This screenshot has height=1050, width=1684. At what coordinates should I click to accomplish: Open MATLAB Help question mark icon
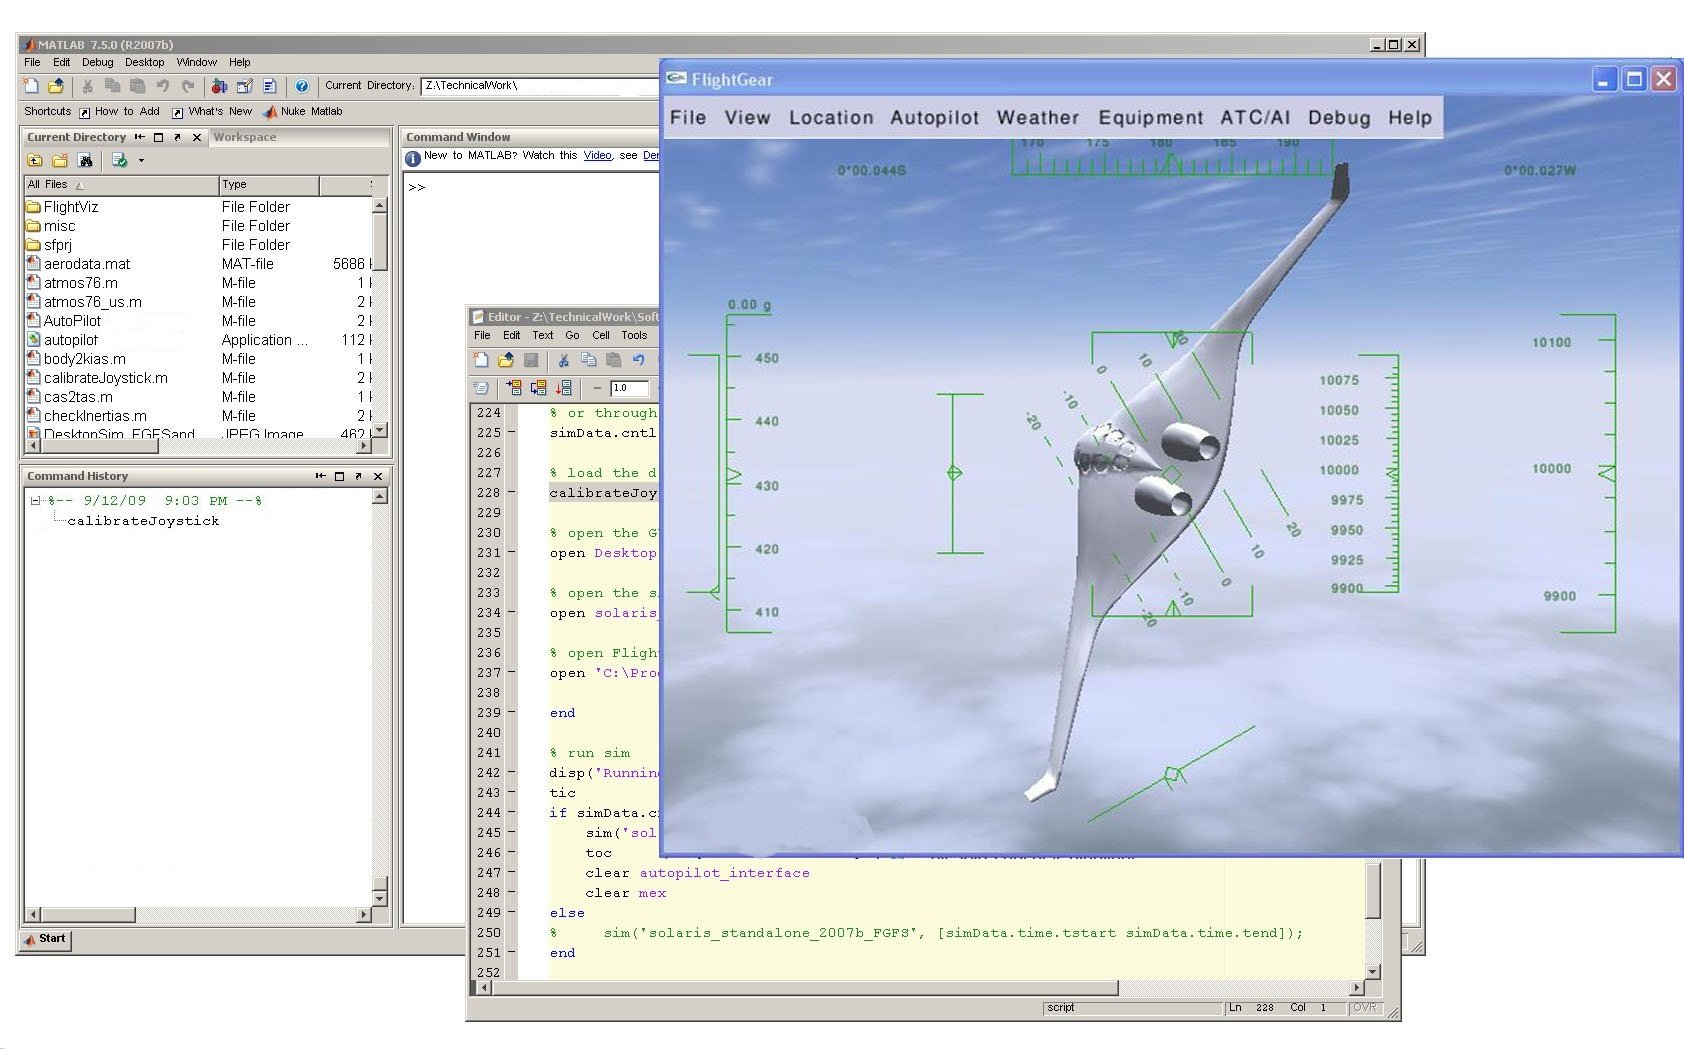point(302,86)
